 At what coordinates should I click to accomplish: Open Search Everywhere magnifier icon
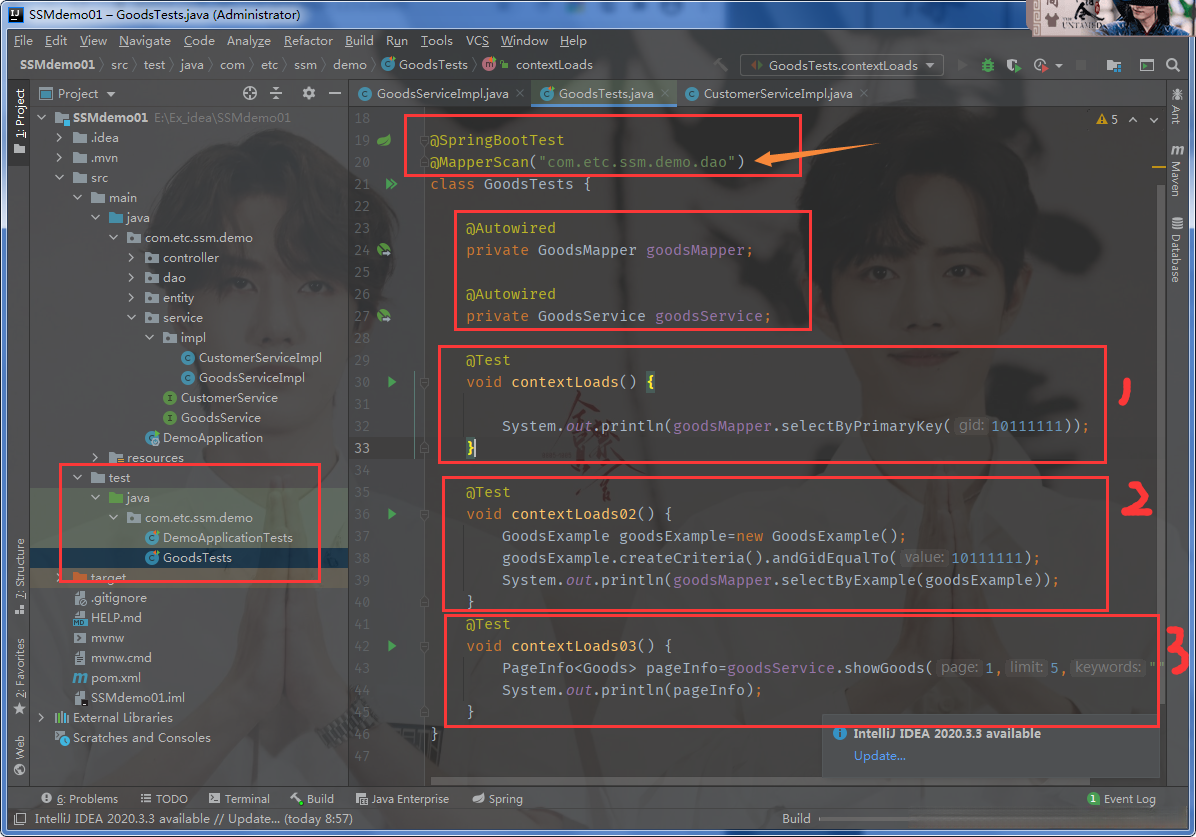pos(1173,65)
